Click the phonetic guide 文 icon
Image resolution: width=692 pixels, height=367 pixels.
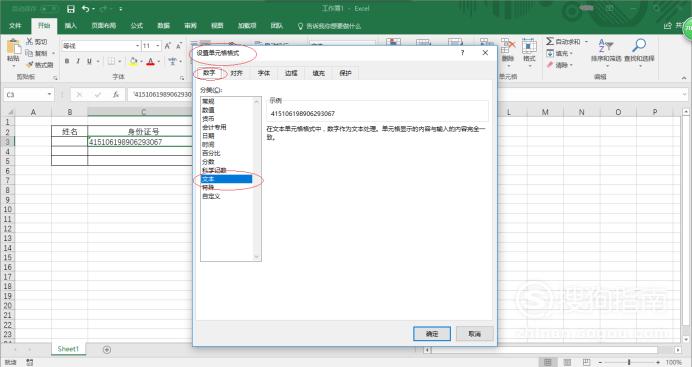(x=173, y=61)
